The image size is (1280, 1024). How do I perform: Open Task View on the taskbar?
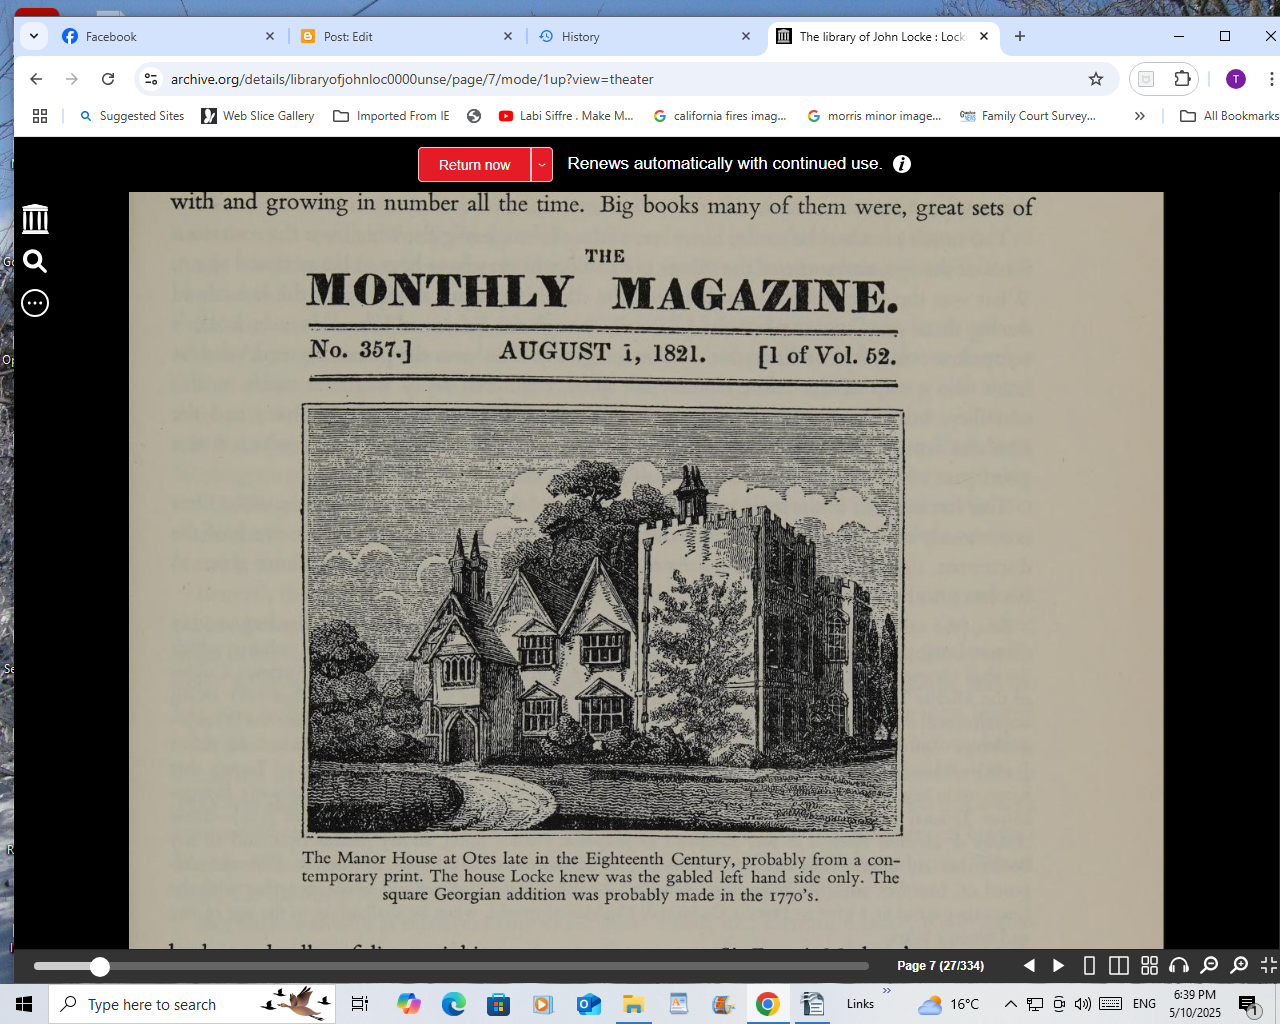(360, 1004)
